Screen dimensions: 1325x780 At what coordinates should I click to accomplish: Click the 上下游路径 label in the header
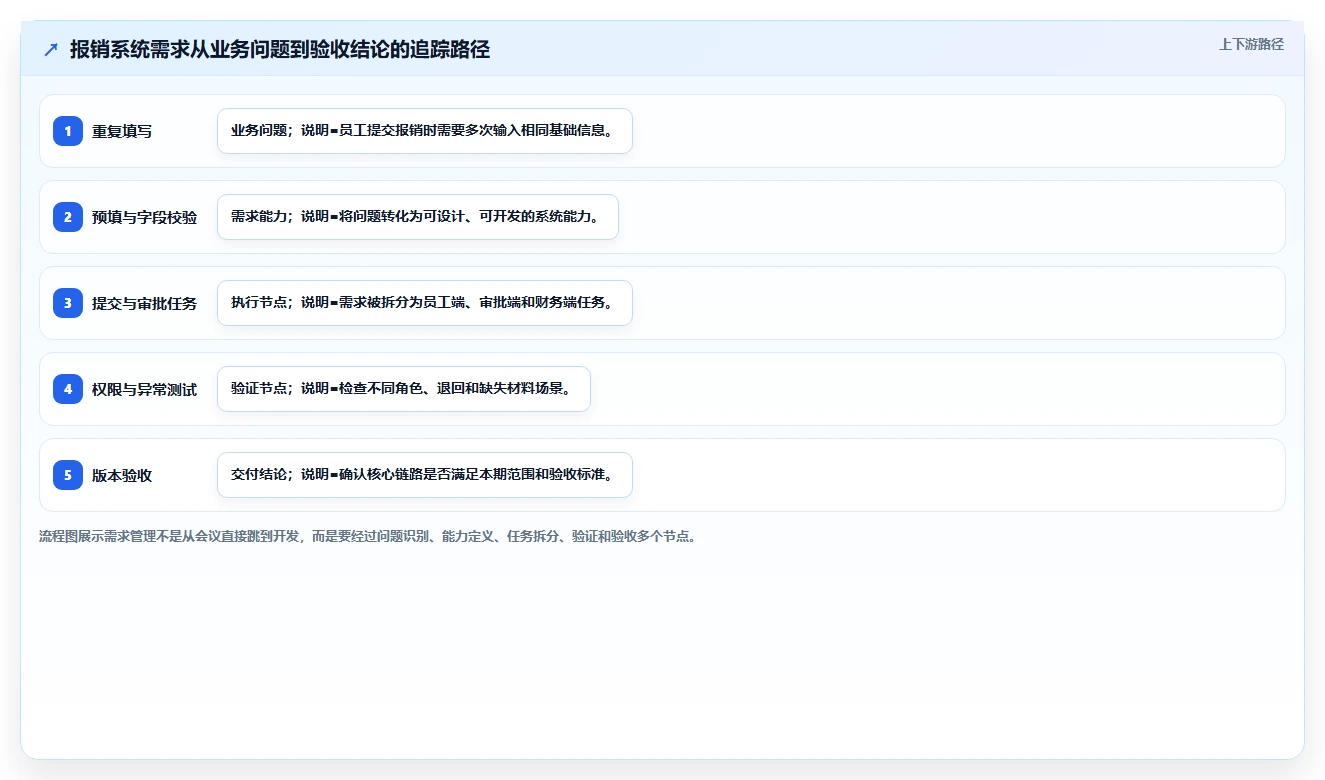[x=1251, y=44]
